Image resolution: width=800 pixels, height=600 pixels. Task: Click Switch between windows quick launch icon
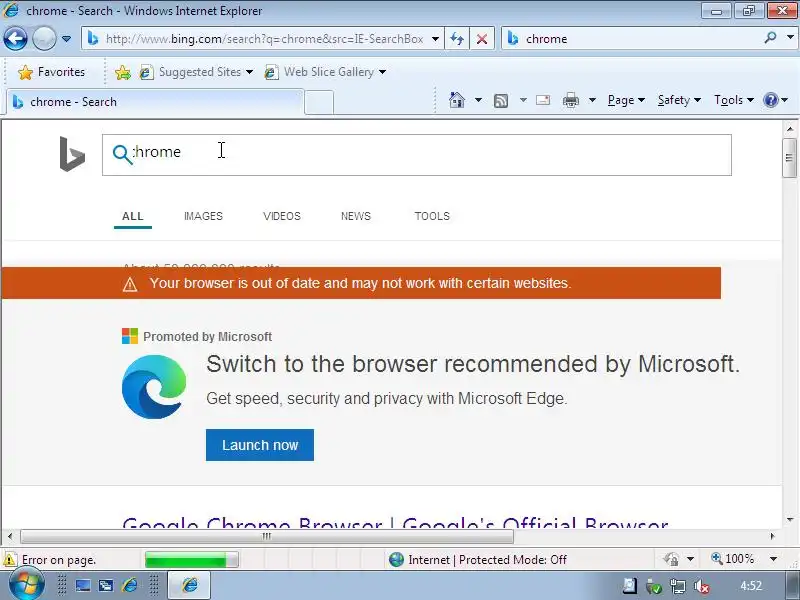(106, 586)
